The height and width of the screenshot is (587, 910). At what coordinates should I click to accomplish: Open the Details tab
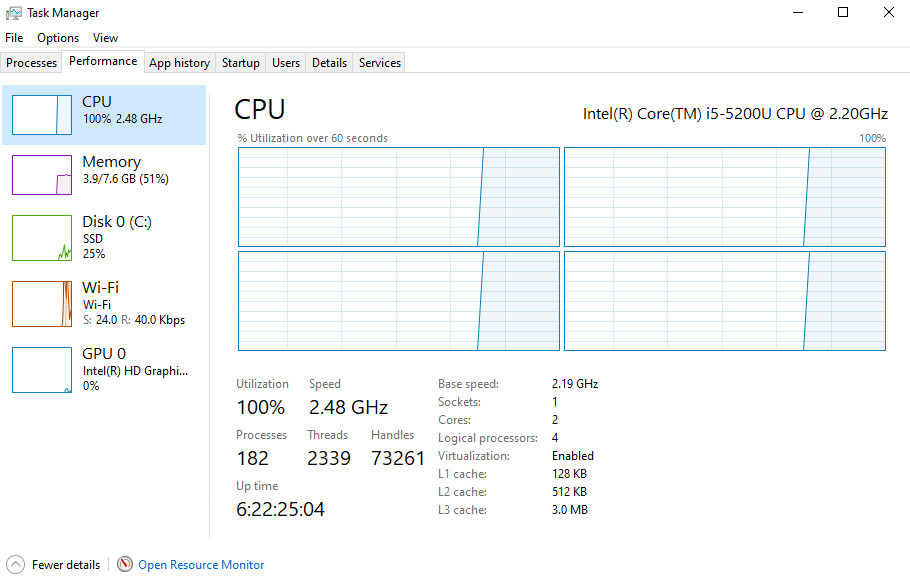[x=329, y=63]
